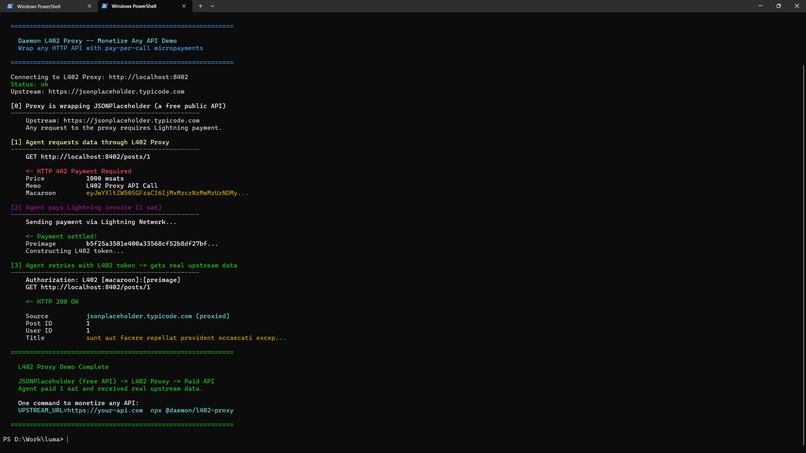This screenshot has width=806, height=453.
Task: Click 'Constructing L402 token...' line
Action: pyautogui.click(x=75, y=251)
